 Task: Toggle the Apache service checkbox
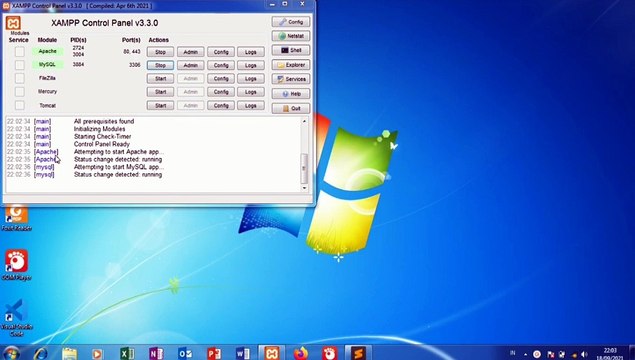click(19, 51)
